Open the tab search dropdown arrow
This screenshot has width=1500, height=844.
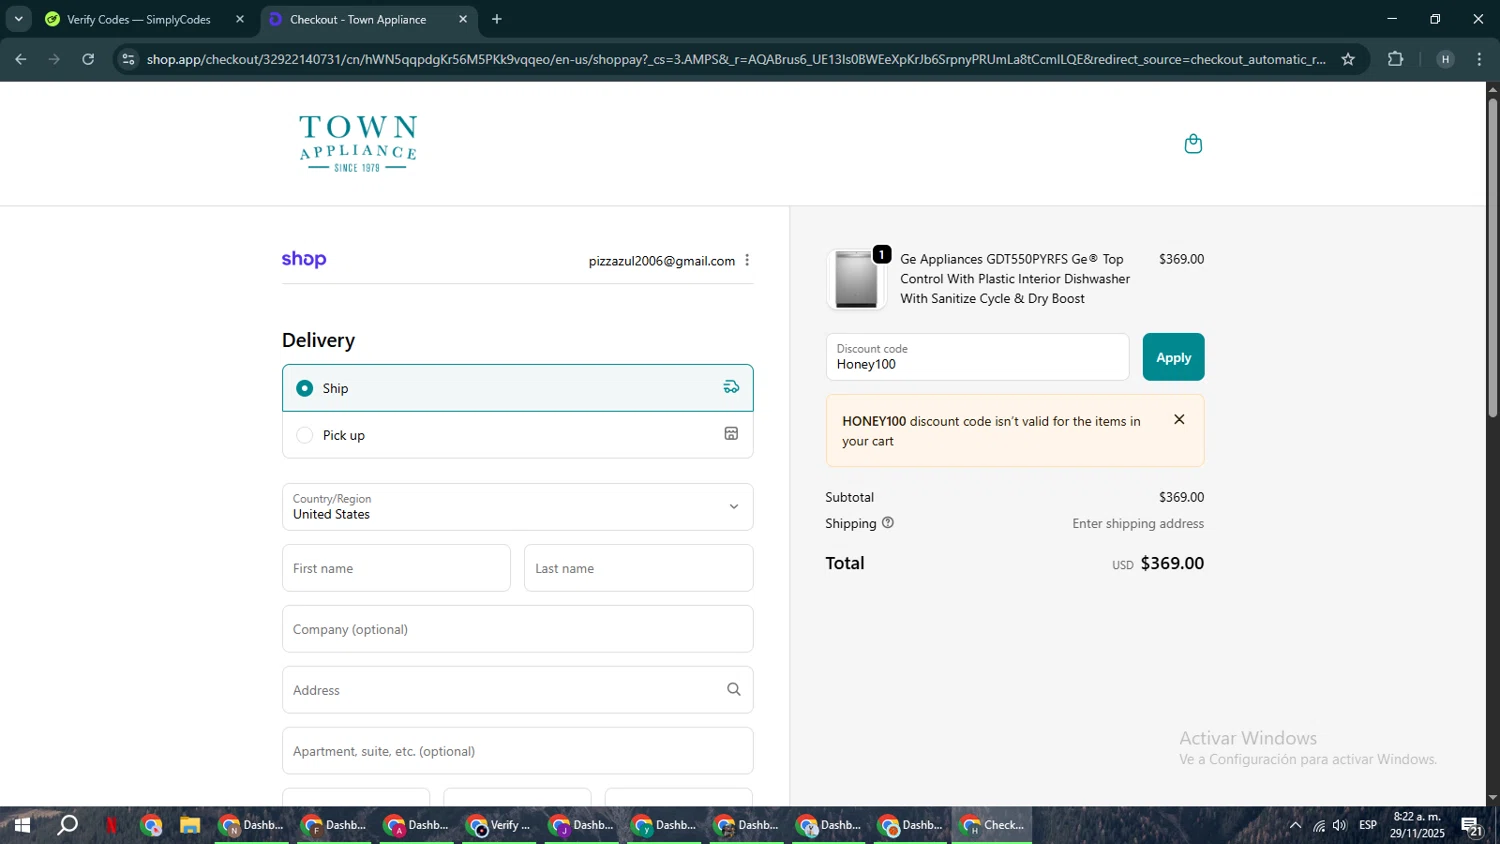(x=18, y=19)
